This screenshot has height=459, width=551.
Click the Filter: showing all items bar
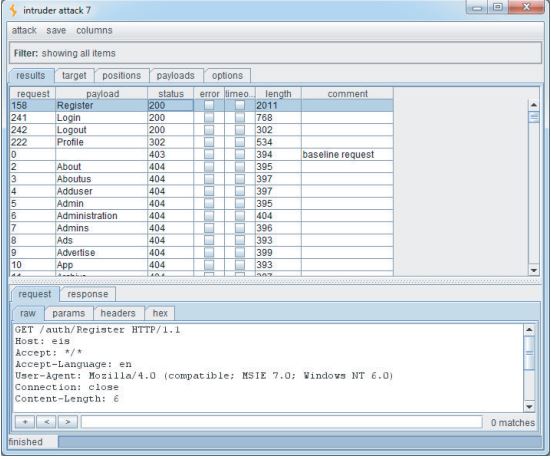coord(275,53)
